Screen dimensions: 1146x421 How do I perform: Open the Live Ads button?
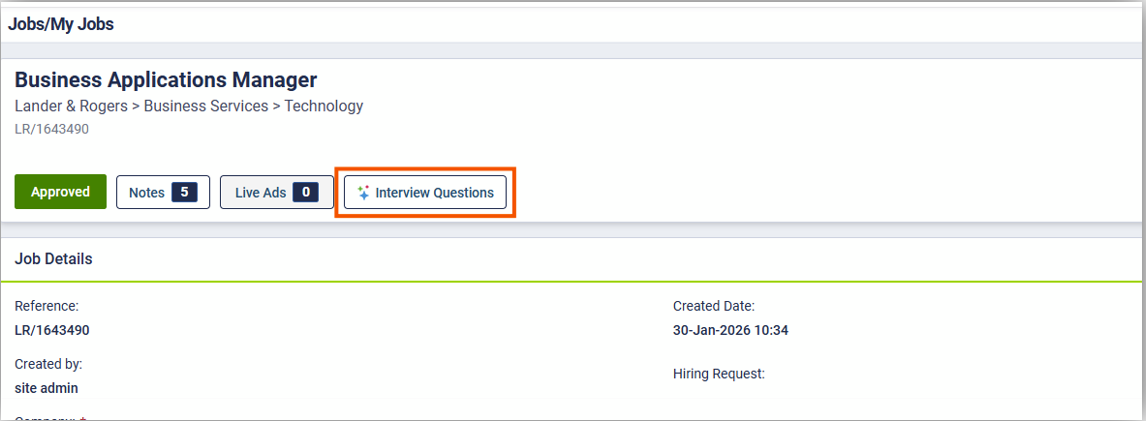coord(260,192)
